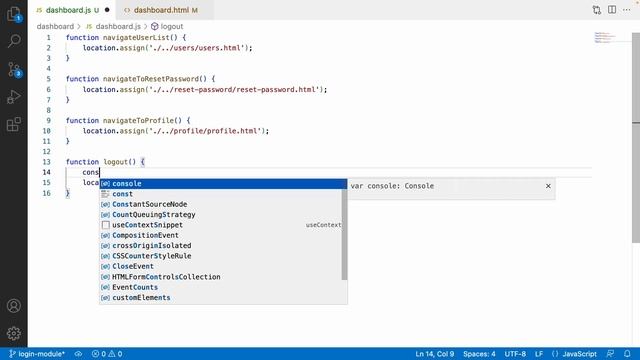This screenshot has width=640, height=360.
Task: Click feedback icon in status bar
Action: [x=610, y=354]
